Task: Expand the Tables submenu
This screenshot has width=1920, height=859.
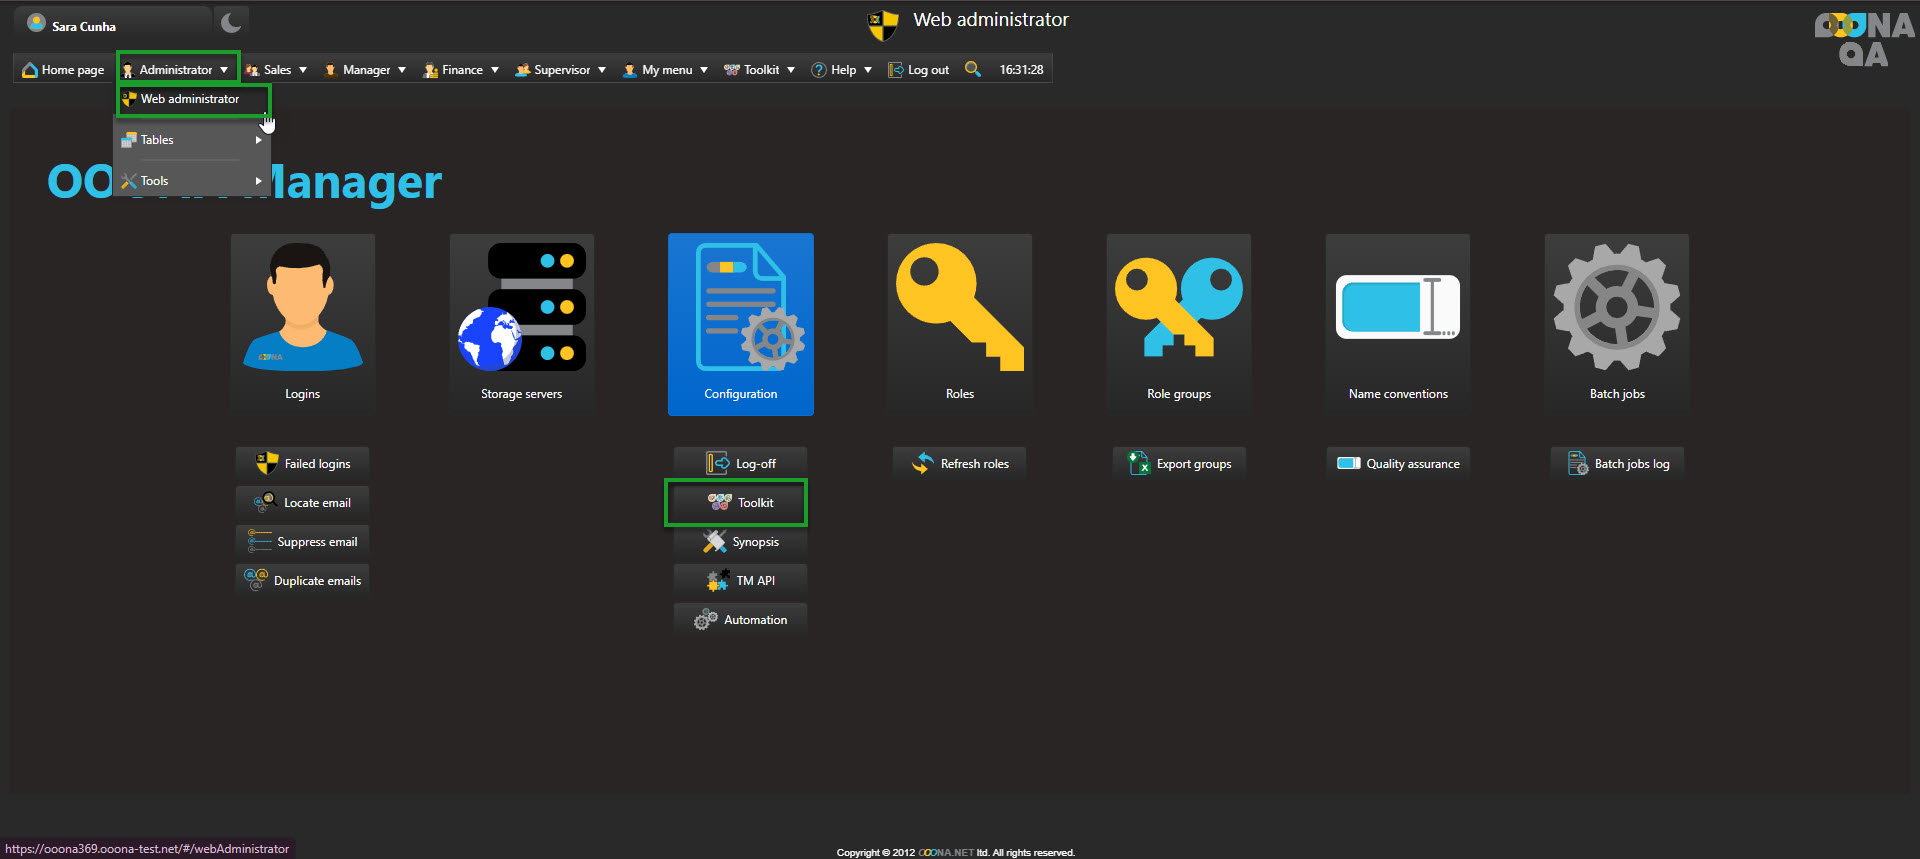Action: [191, 140]
